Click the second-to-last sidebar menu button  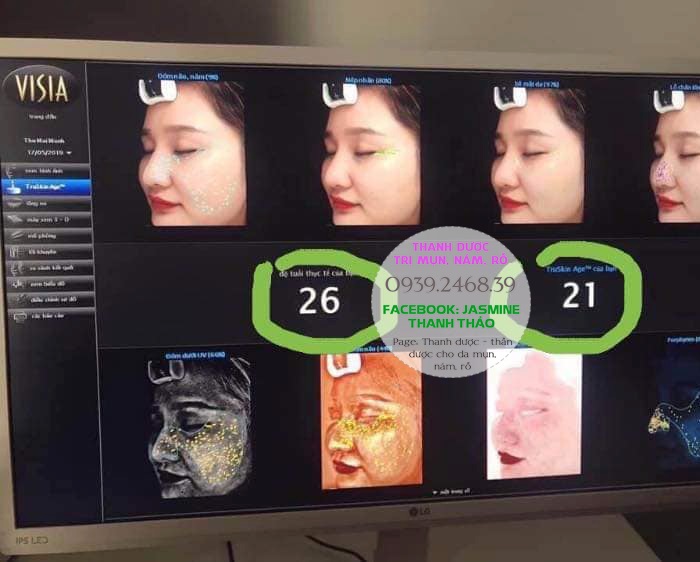point(50,299)
